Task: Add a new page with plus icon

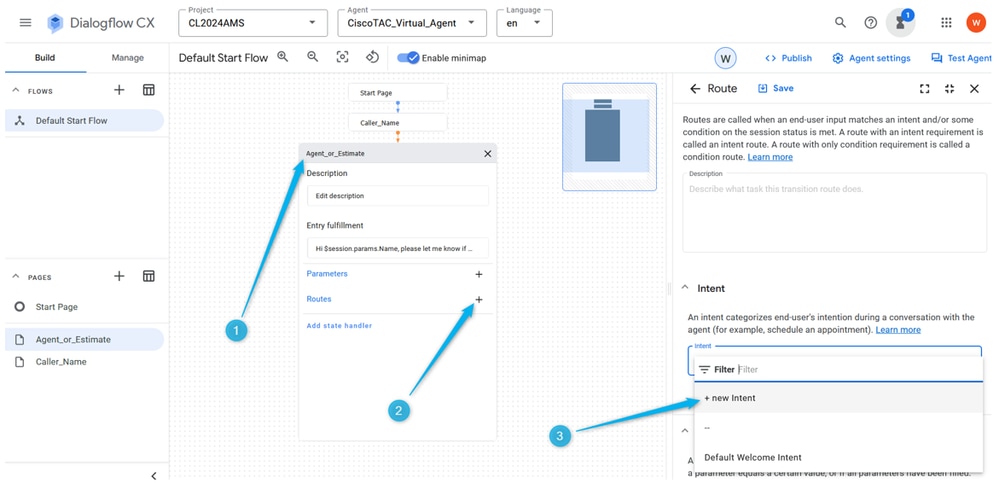Action: 119,276
